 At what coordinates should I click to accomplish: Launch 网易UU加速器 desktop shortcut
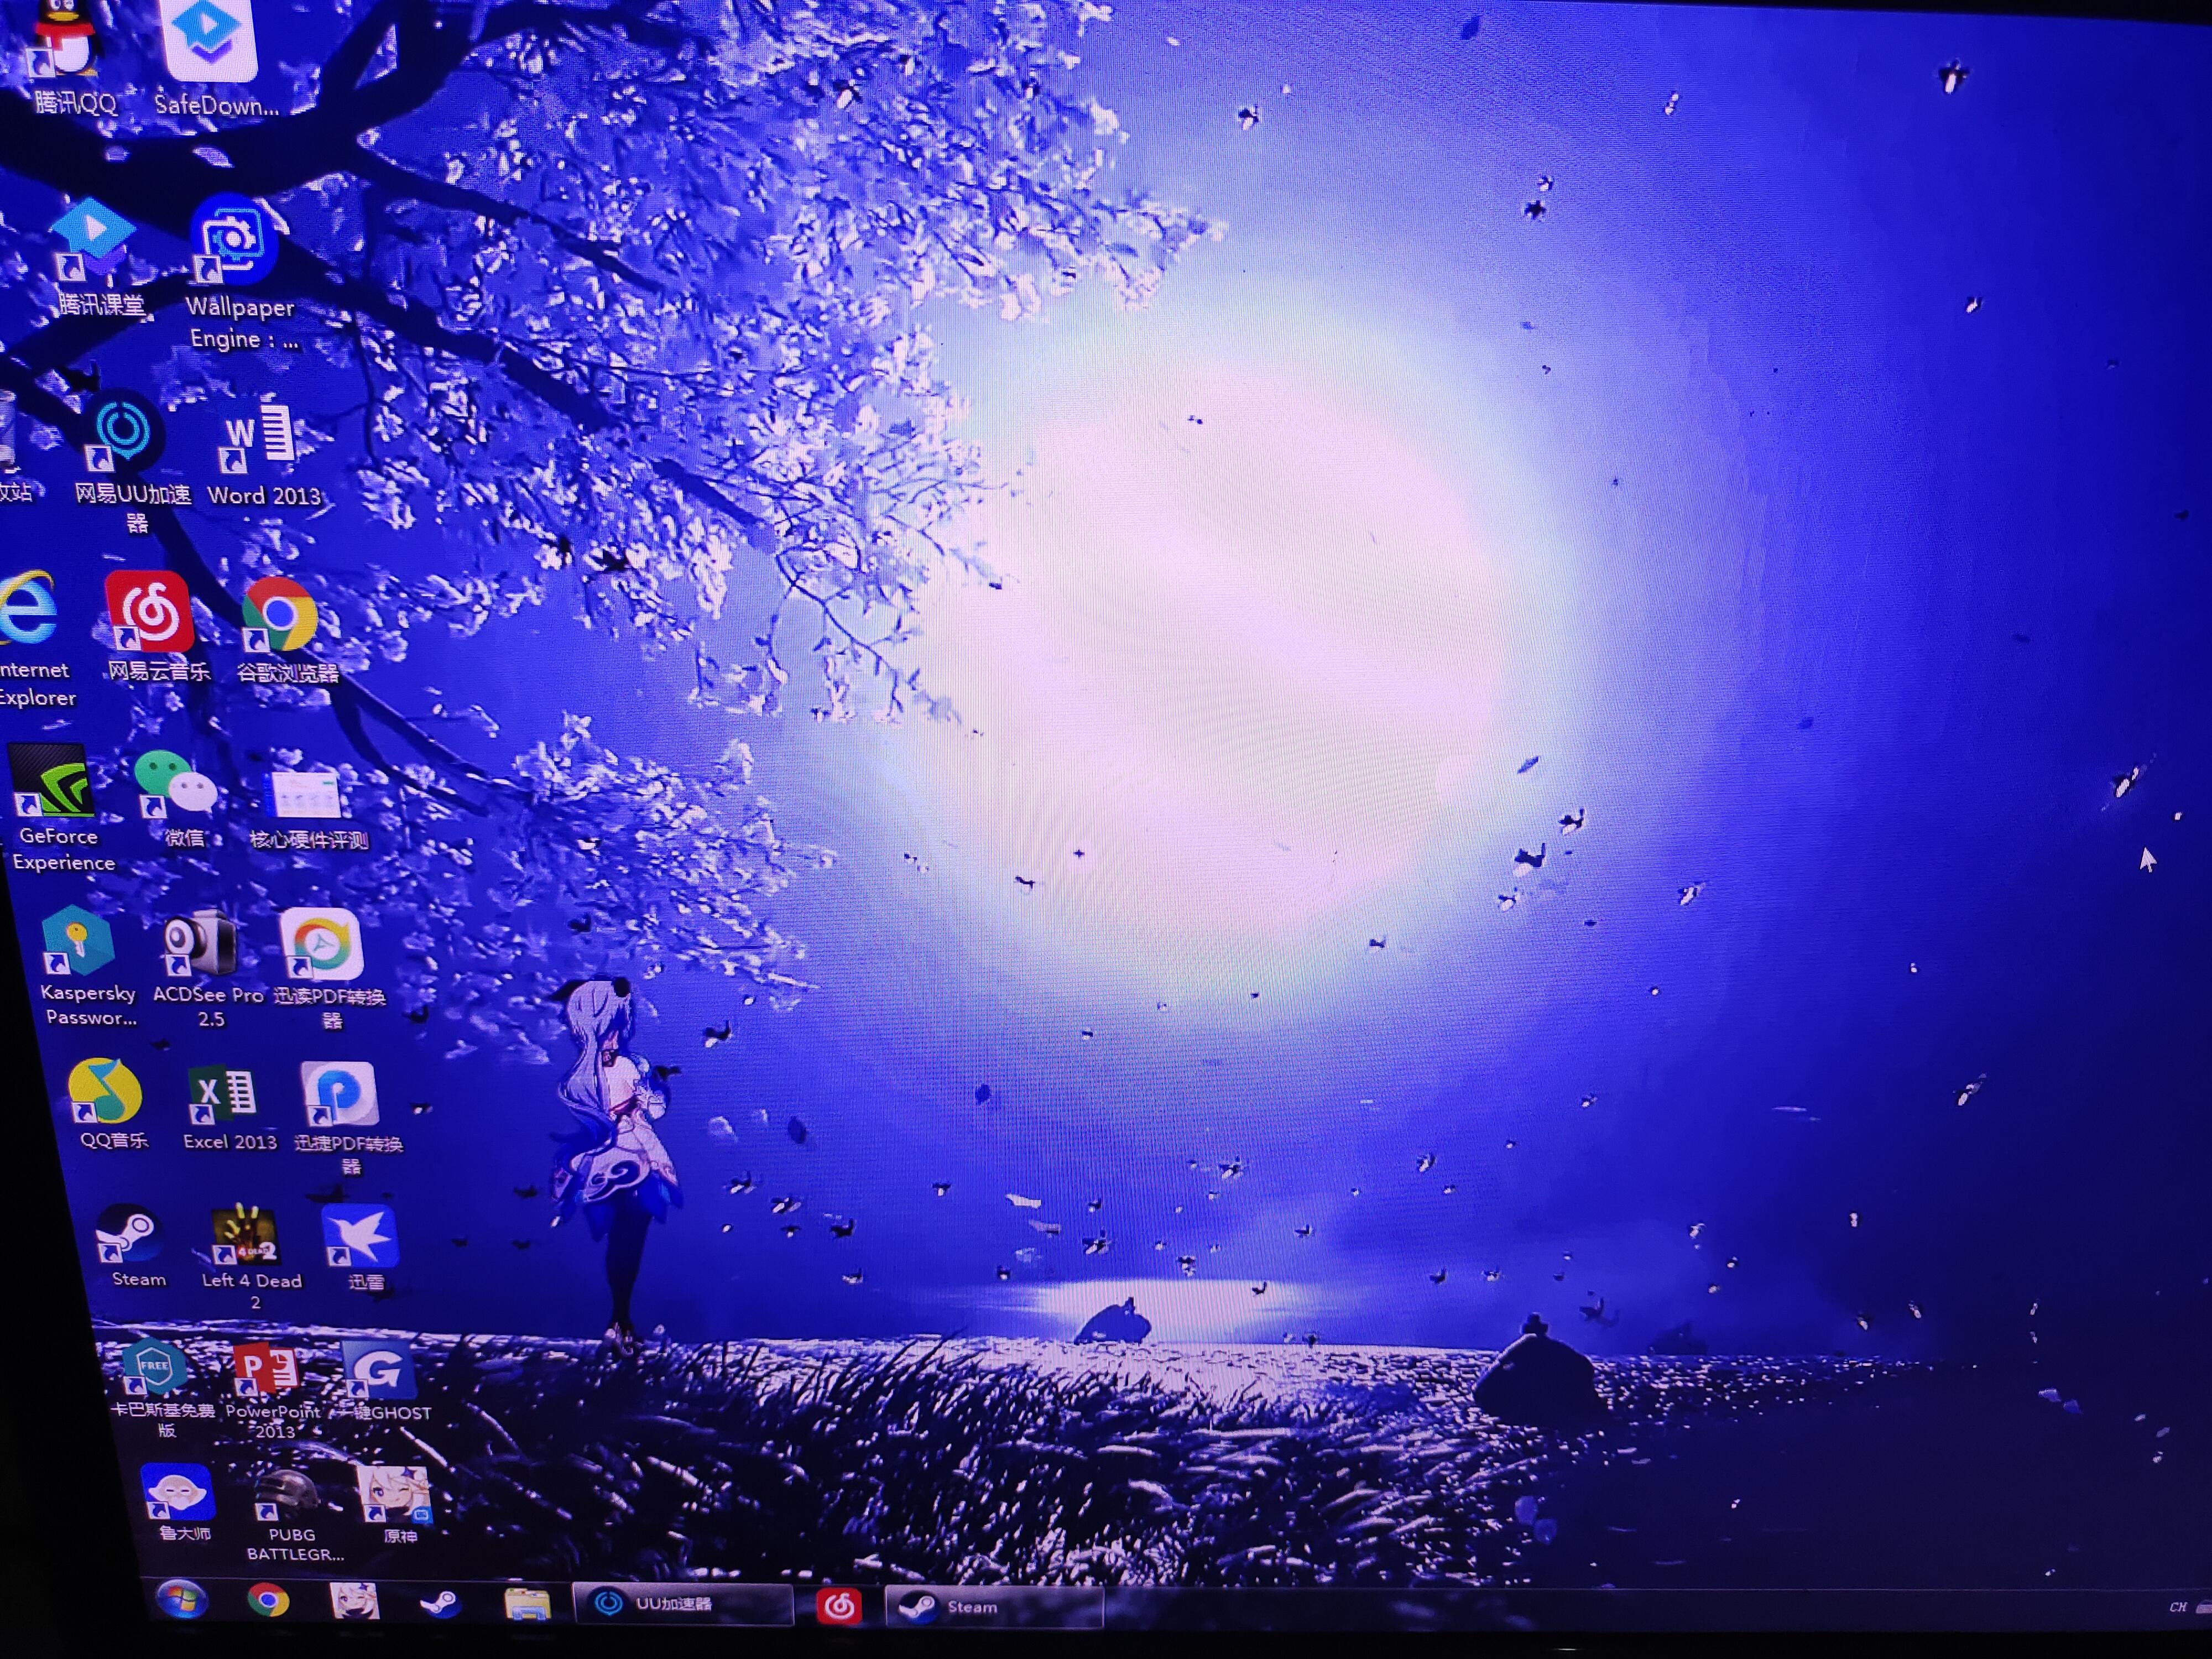tap(123, 432)
